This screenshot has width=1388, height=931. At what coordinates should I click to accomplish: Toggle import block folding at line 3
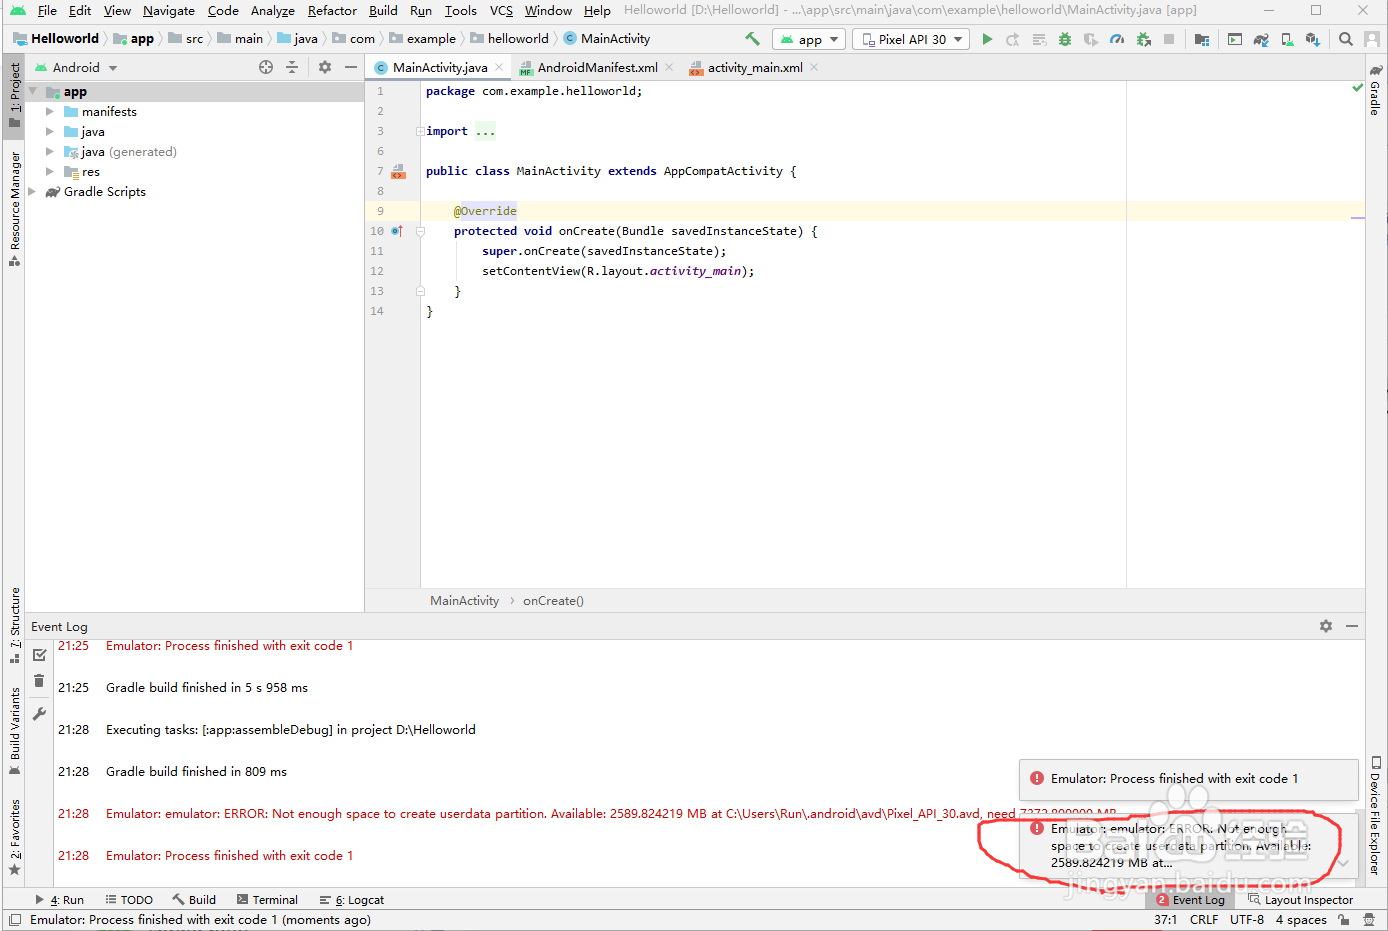[420, 131]
